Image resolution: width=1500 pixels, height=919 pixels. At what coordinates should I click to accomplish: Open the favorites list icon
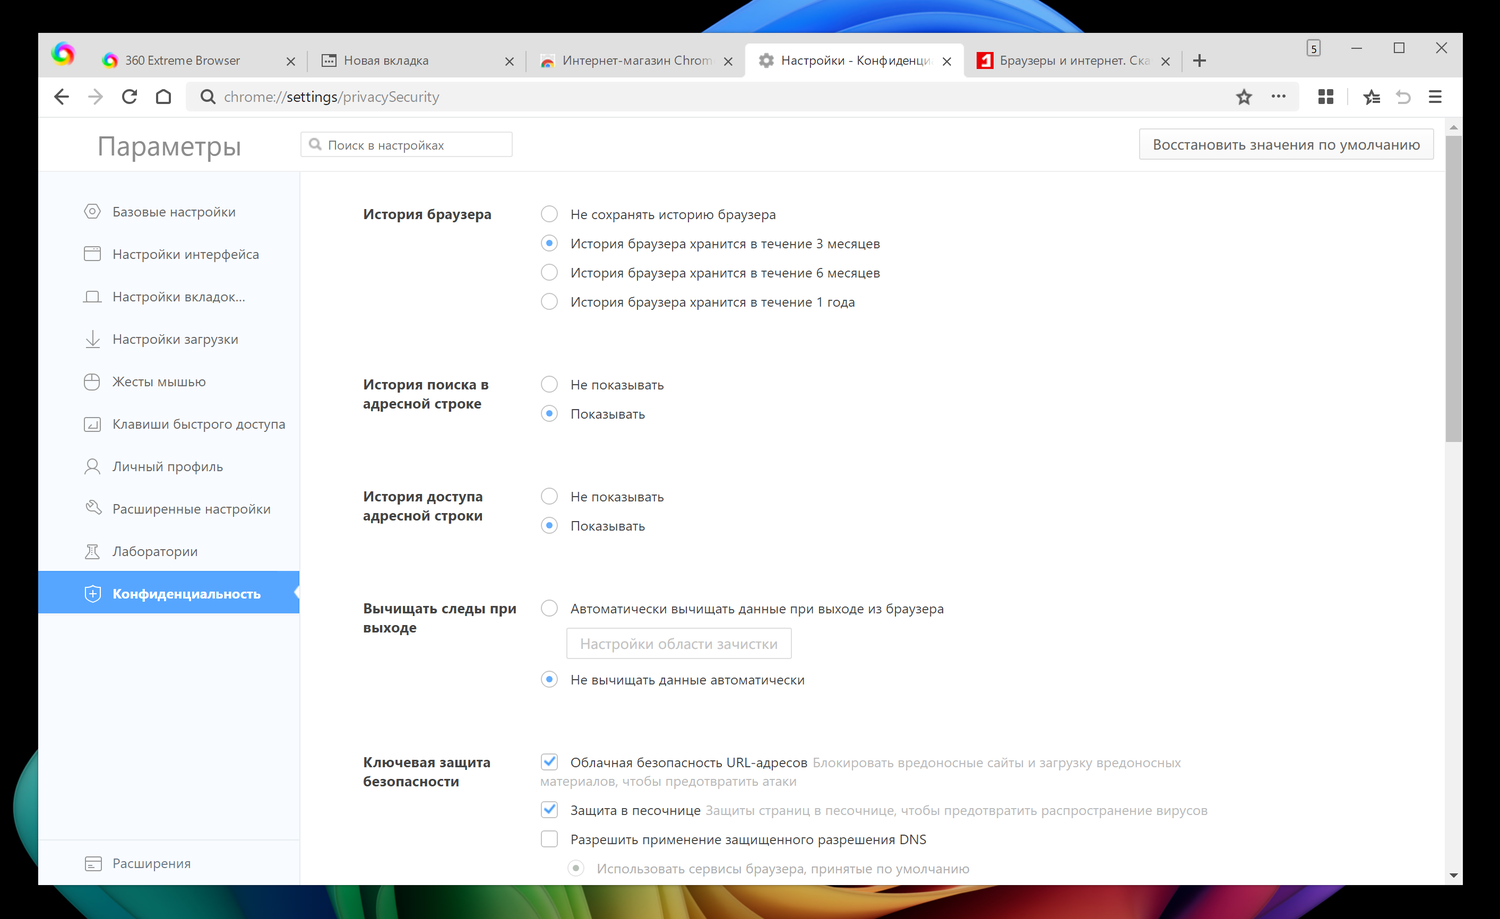pos(1371,97)
